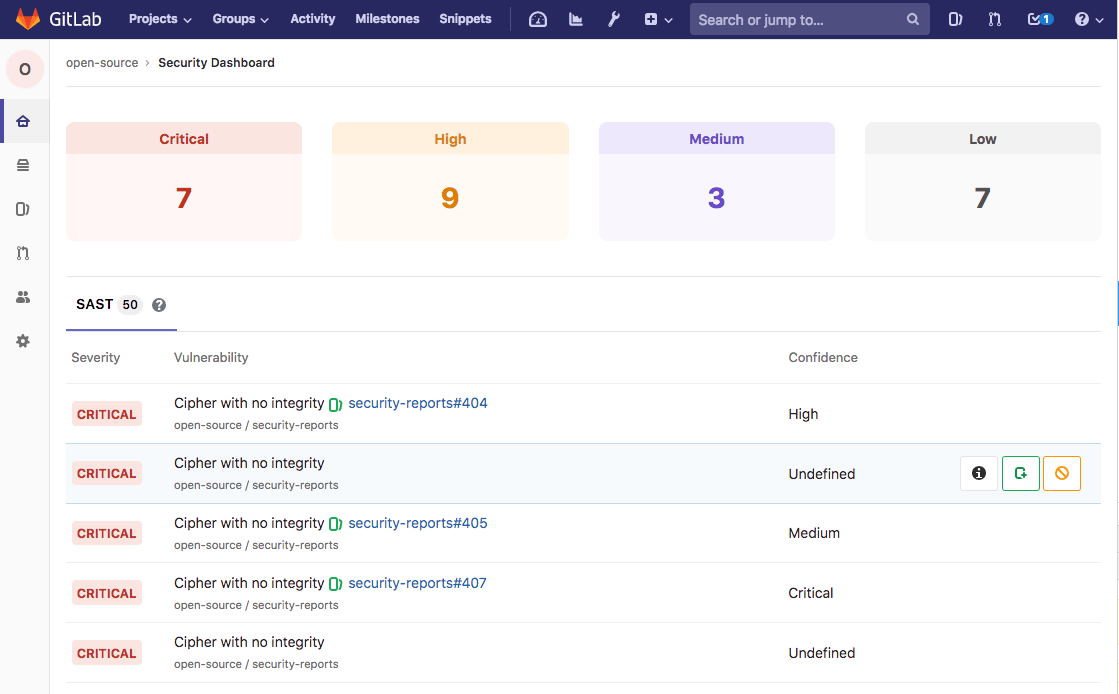Open the security-reports#404 link
The image size is (1119, 694).
click(x=418, y=403)
